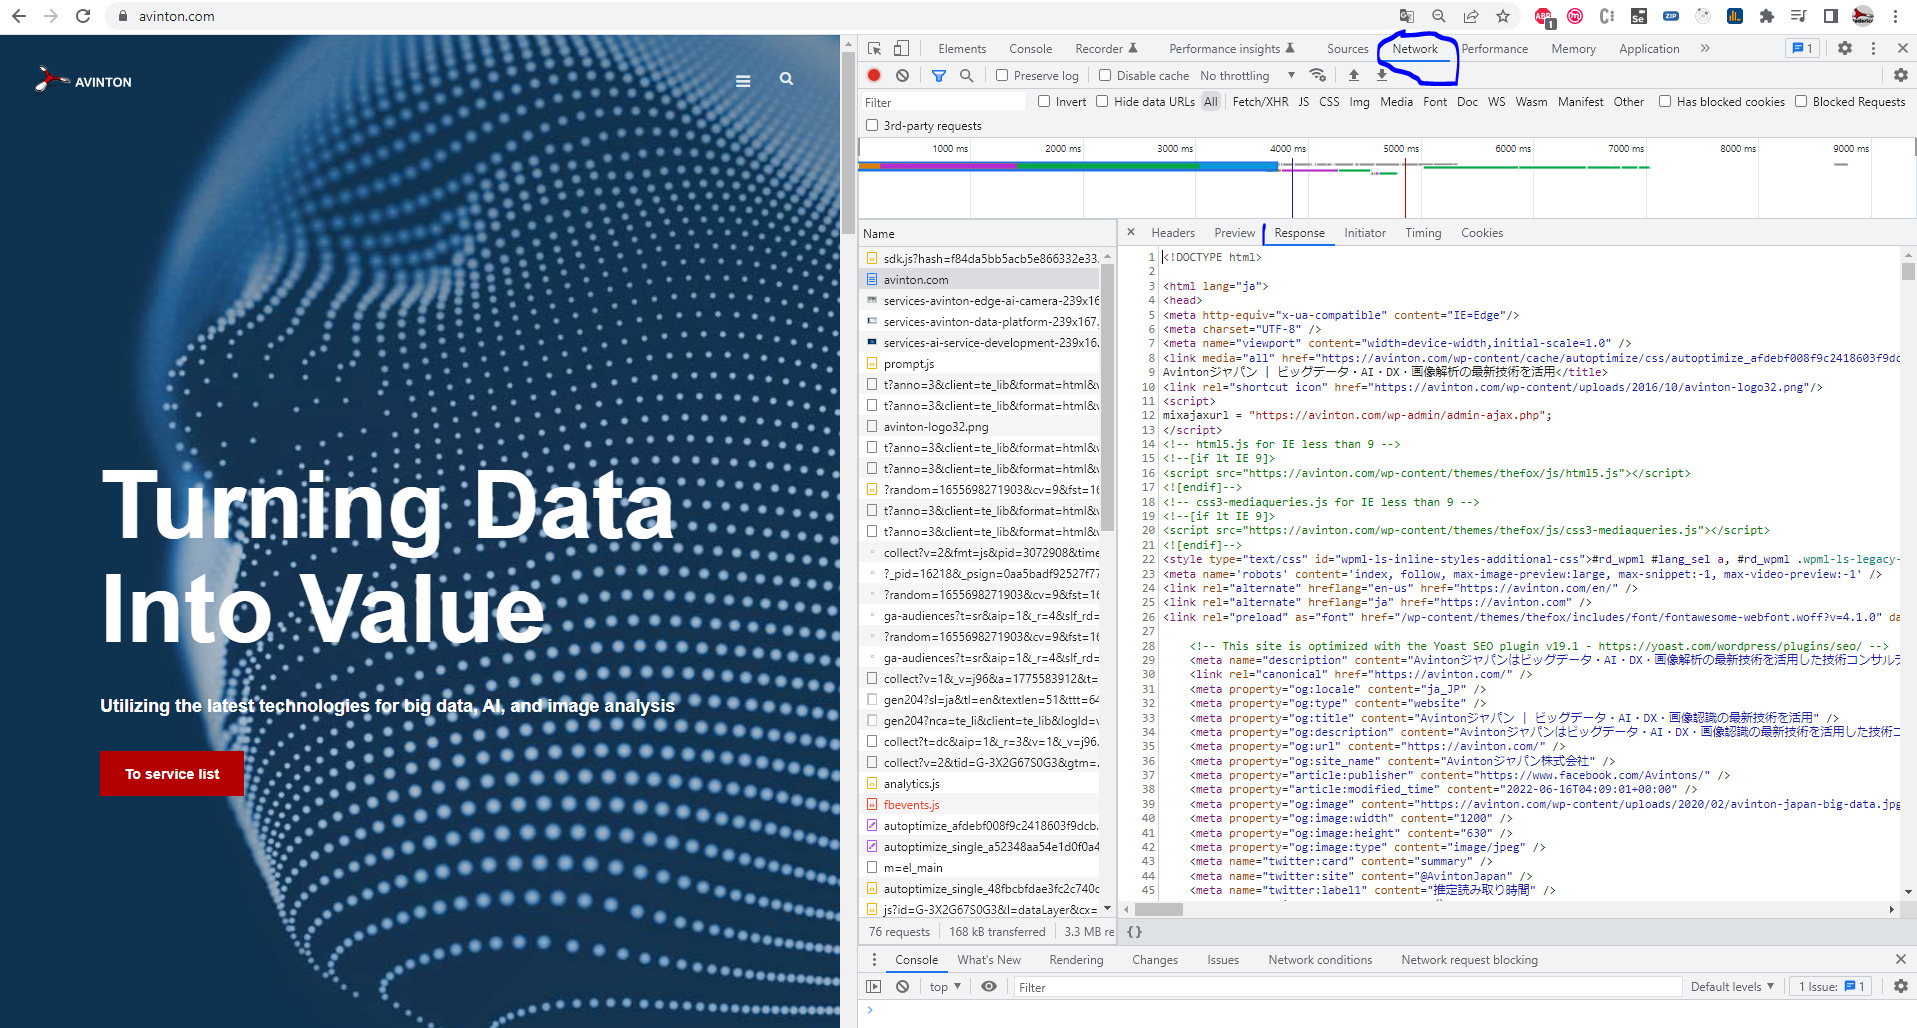Click the issues counter badge in DevTools
The width and height of the screenshot is (1917, 1028).
point(1802,48)
